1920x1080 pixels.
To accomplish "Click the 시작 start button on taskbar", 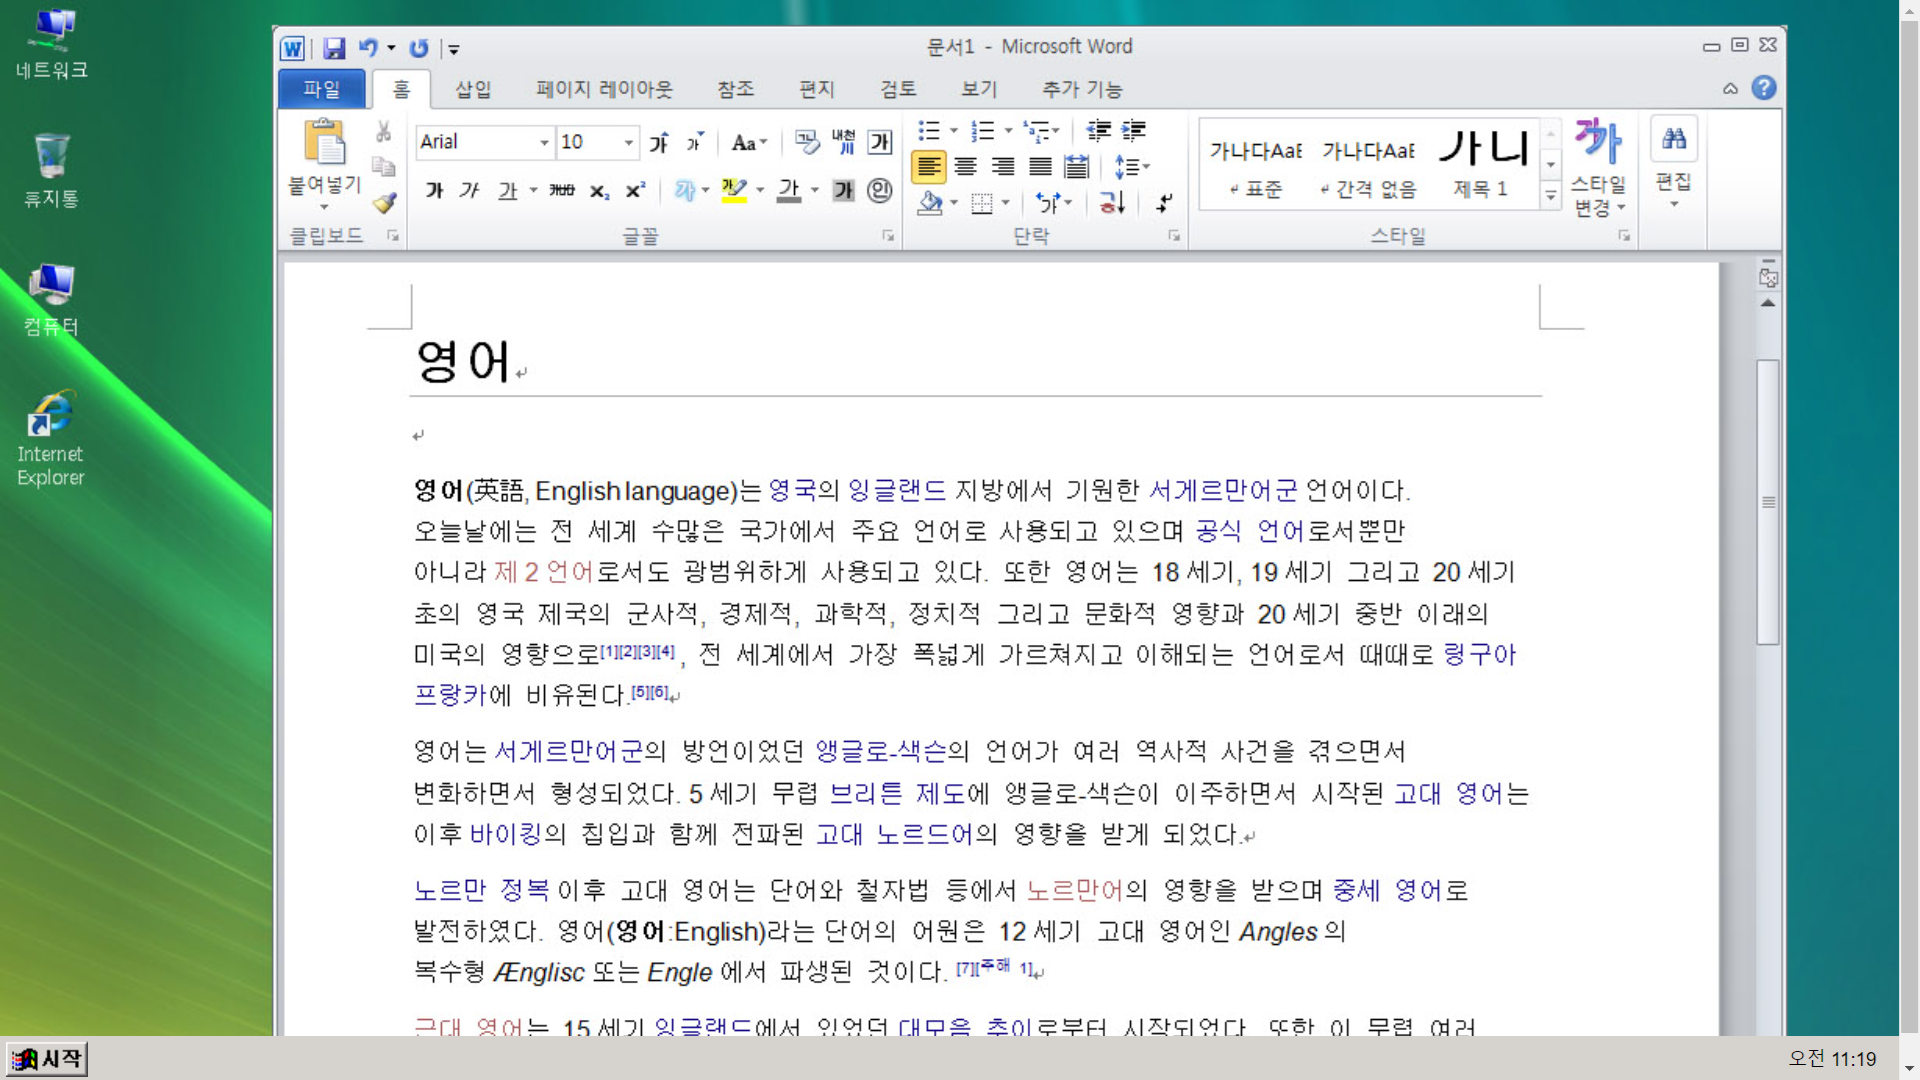I will coord(47,1058).
